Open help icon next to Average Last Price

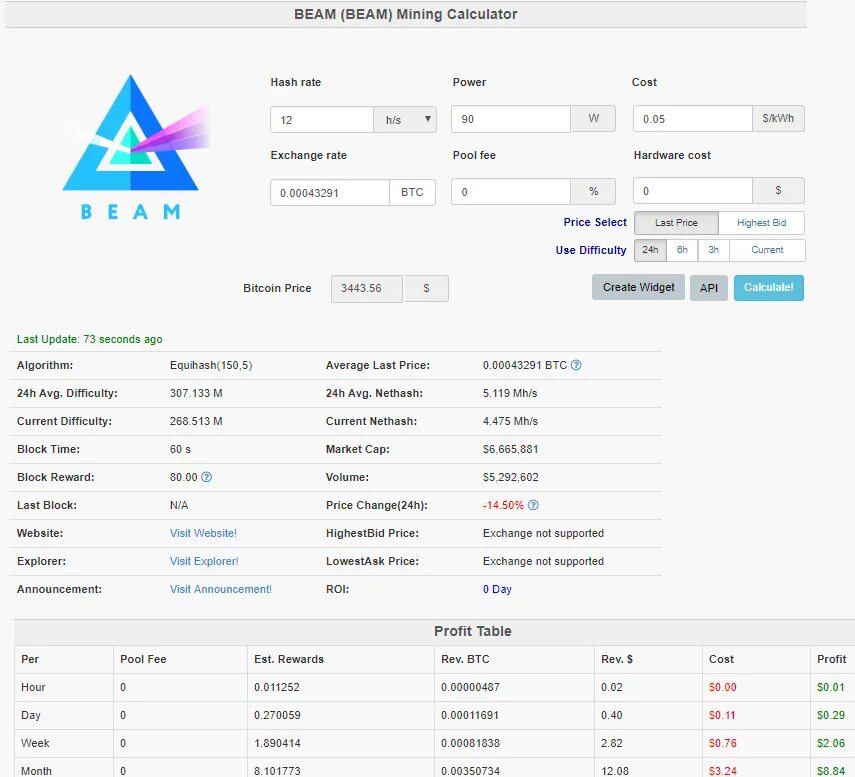point(576,365)
